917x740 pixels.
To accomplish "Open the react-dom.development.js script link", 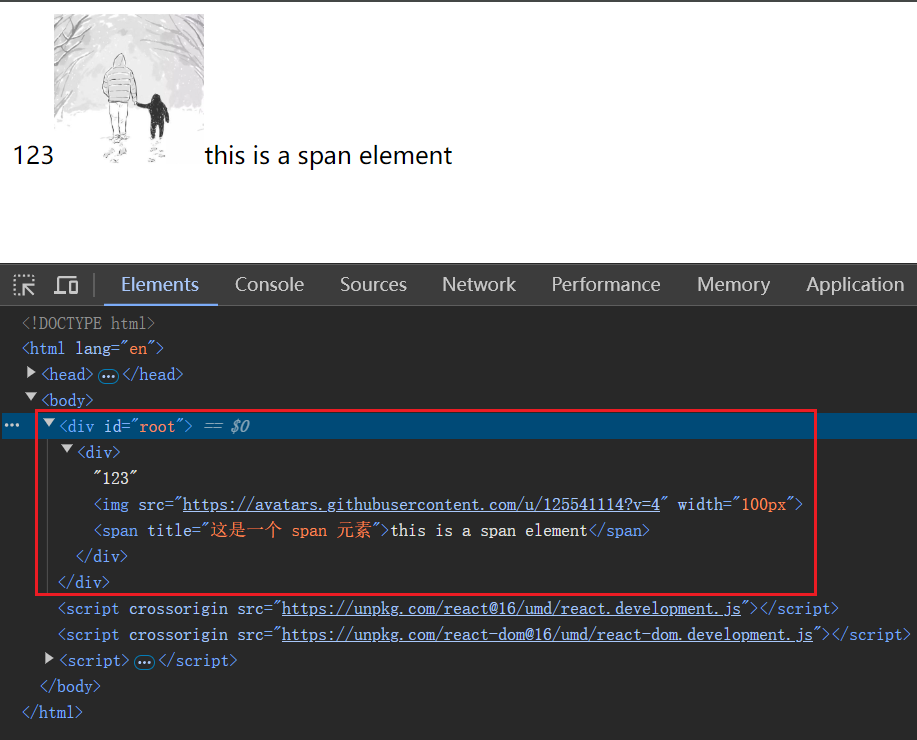I will coord(547,635).
